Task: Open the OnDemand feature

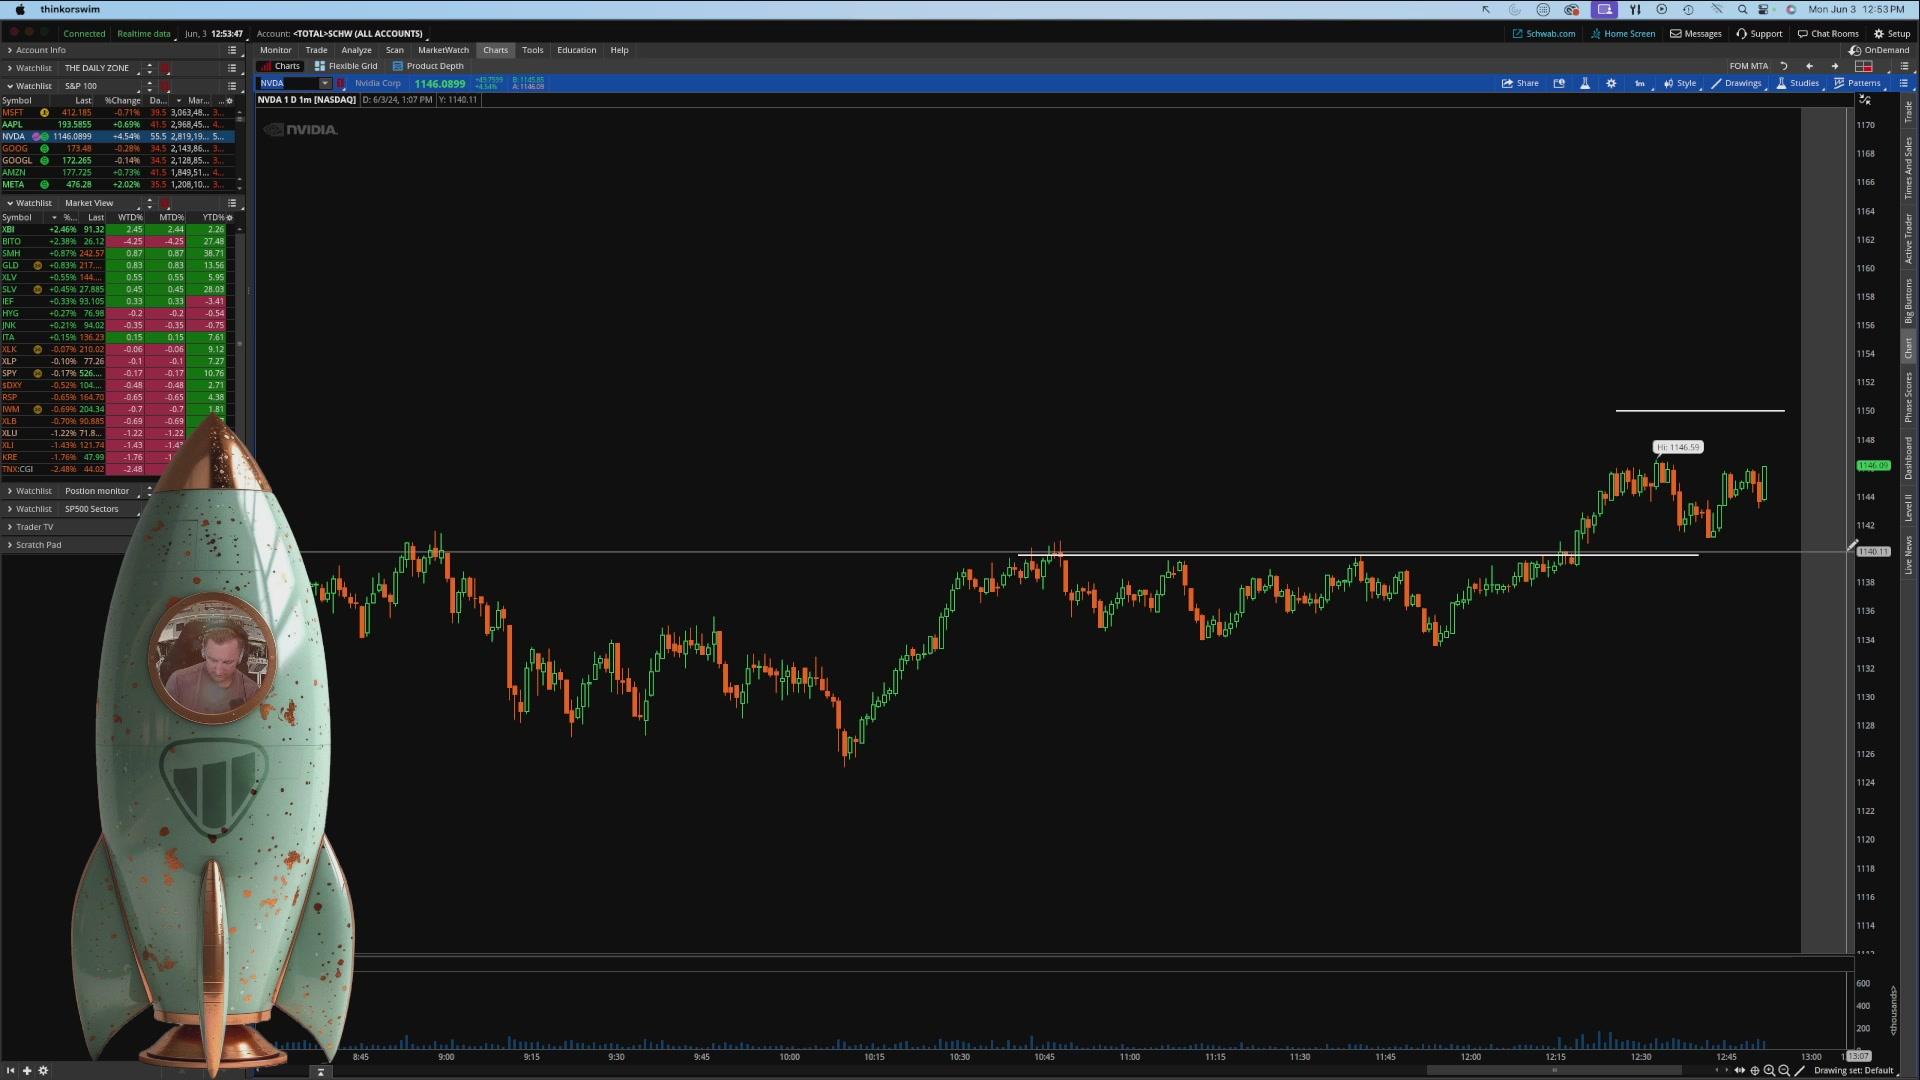Action: click(1880, 50)
